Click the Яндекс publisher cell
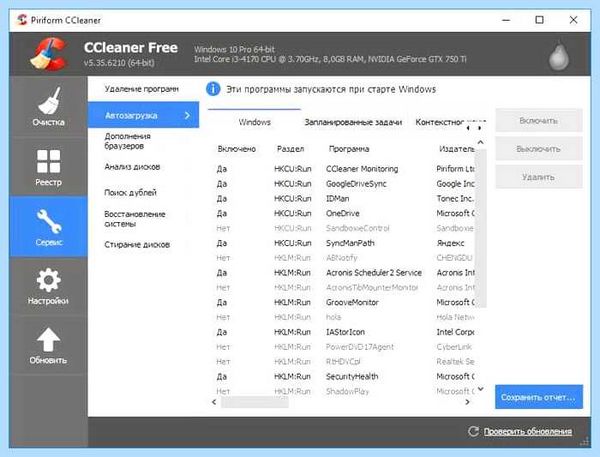 coord(450,243)
